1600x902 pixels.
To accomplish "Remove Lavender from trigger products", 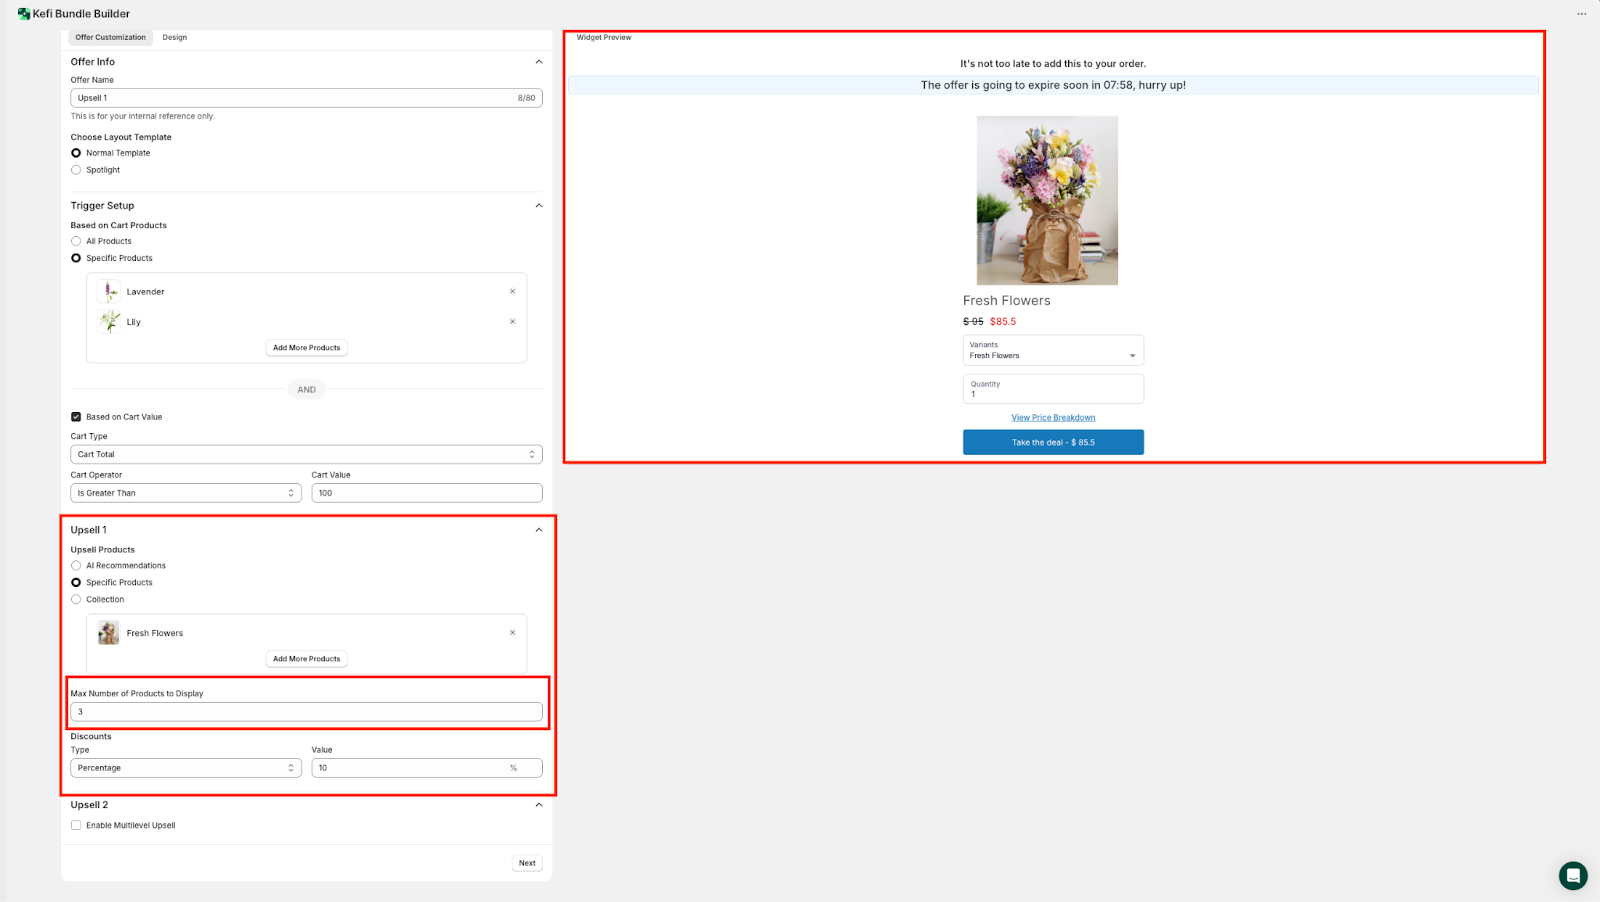I will (512, 292).
